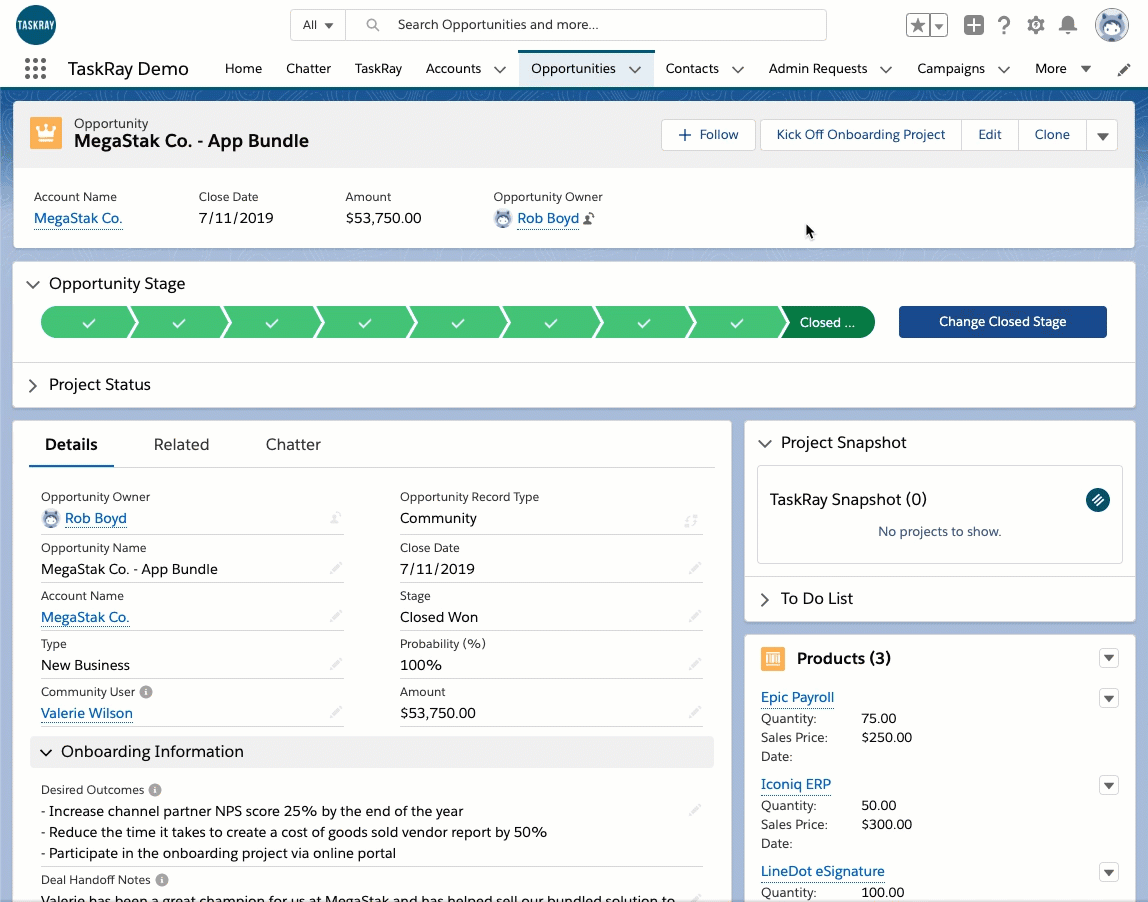Open the MegaStak Co. account link

point(78,218)
